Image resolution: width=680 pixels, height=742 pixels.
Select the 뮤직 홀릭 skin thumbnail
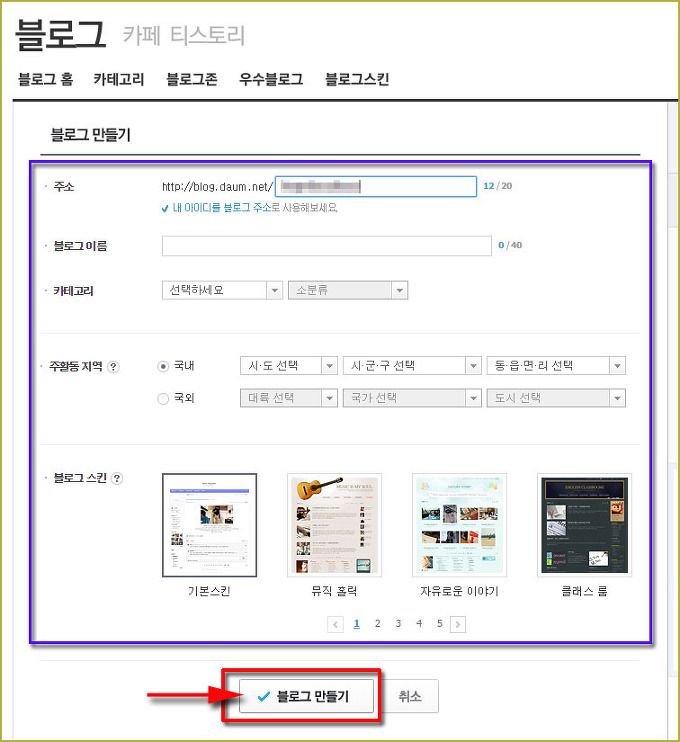point(334,525)
